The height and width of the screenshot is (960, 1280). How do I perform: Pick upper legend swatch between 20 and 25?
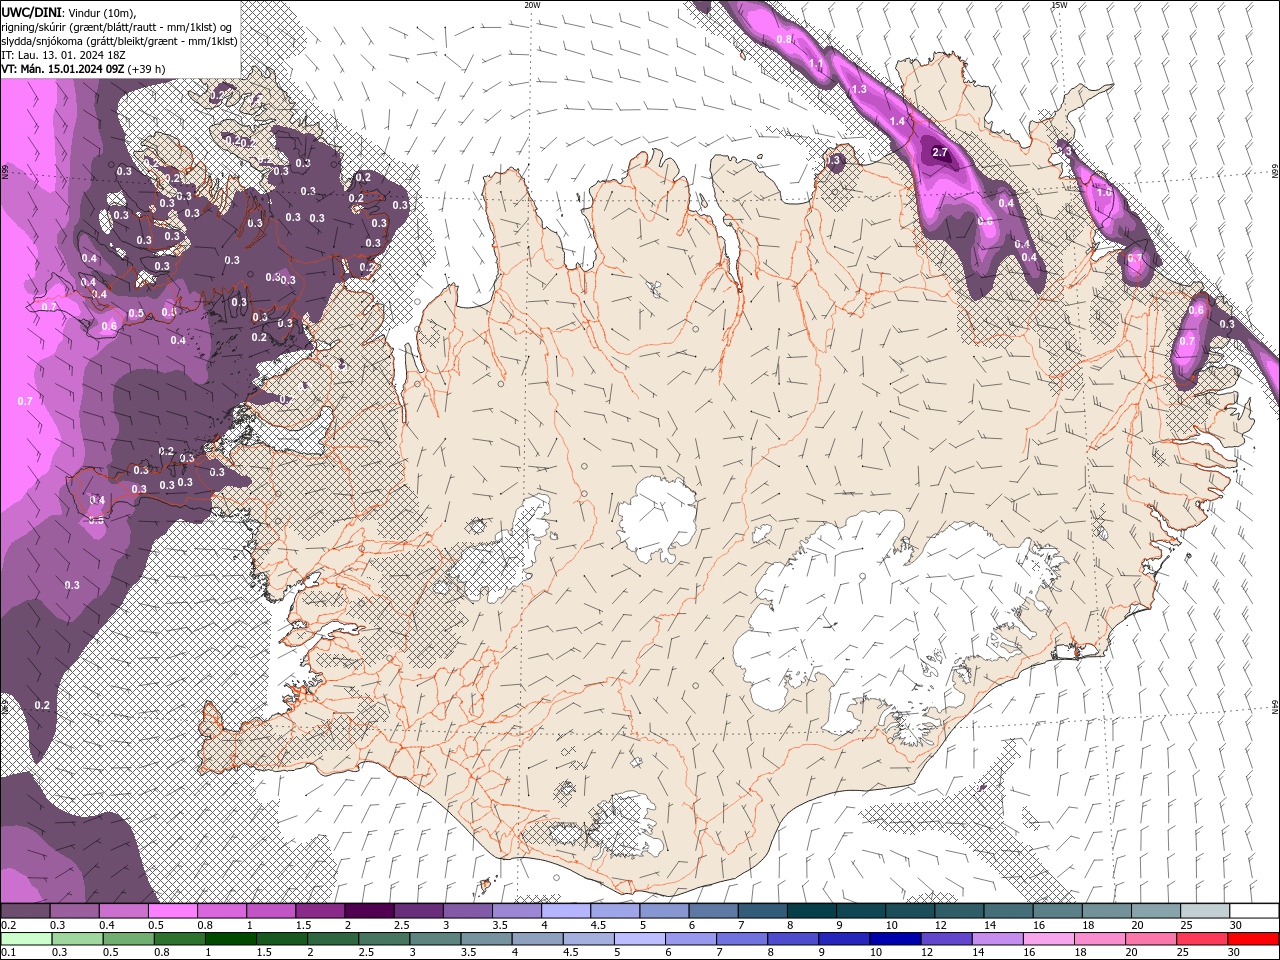click(x=1156, y=911)
